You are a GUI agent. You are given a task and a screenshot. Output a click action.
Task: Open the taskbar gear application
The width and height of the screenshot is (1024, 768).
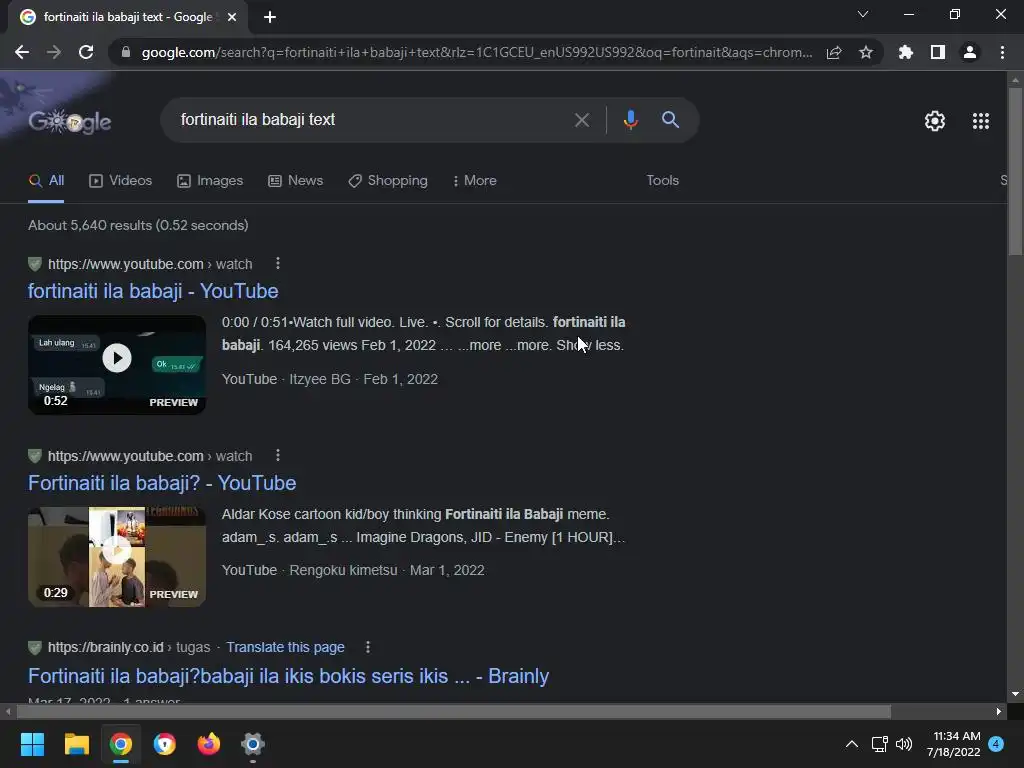coord(253,744)
